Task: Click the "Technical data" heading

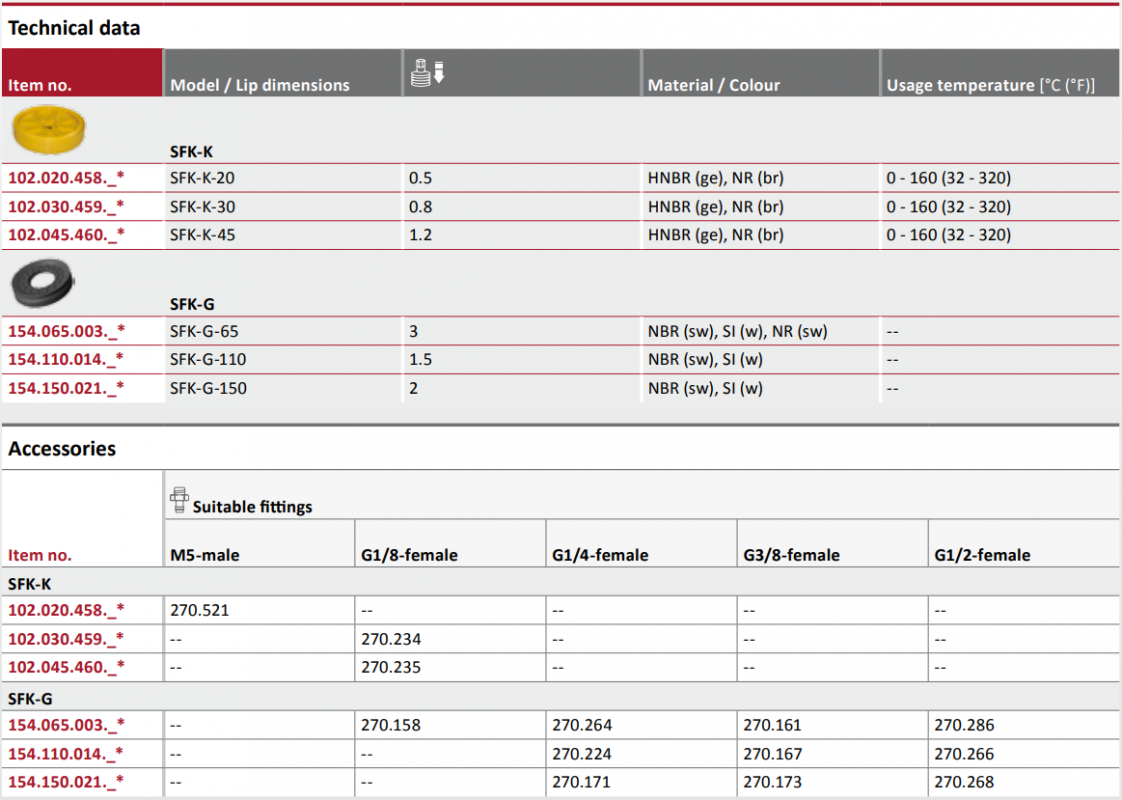Action: [74, 29]
